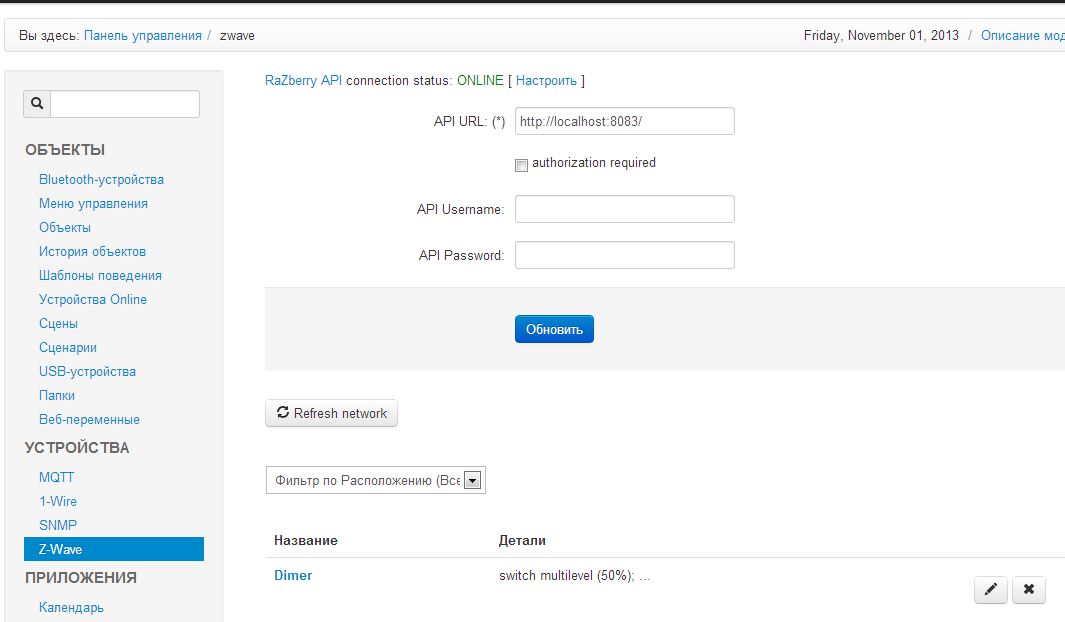Viewport: 1065px width, 622px height.
Task: Open Сценарии from the objects menu
Action: point(68,347)
